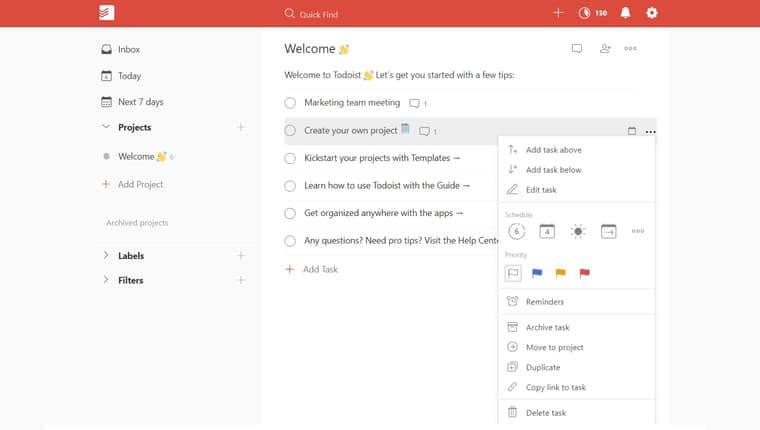Select the Welcome project in sidebar
This screenshot has width=760, height=430.
pos(138,157)
